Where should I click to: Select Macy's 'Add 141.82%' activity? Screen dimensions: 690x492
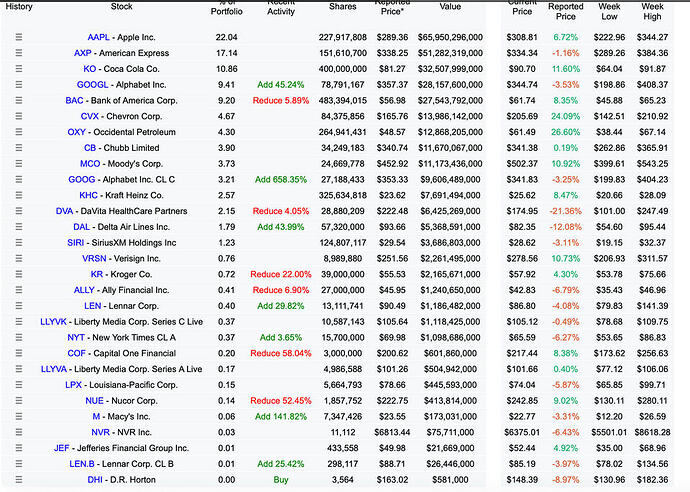(x=281, y=416)
